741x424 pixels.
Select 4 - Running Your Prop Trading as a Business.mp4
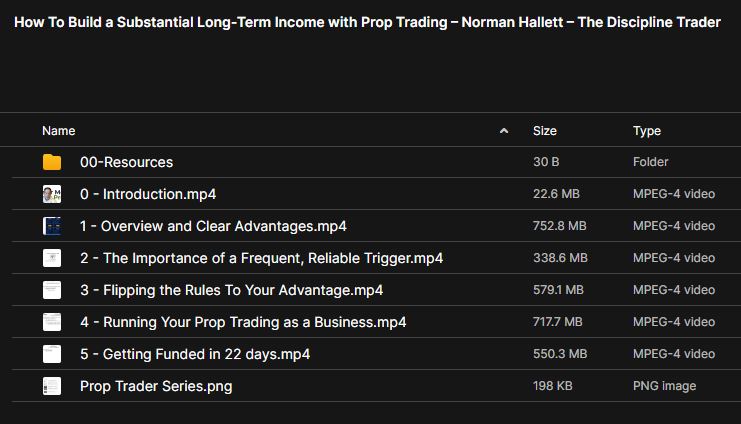pyautogui.click(x=243, y=322)
